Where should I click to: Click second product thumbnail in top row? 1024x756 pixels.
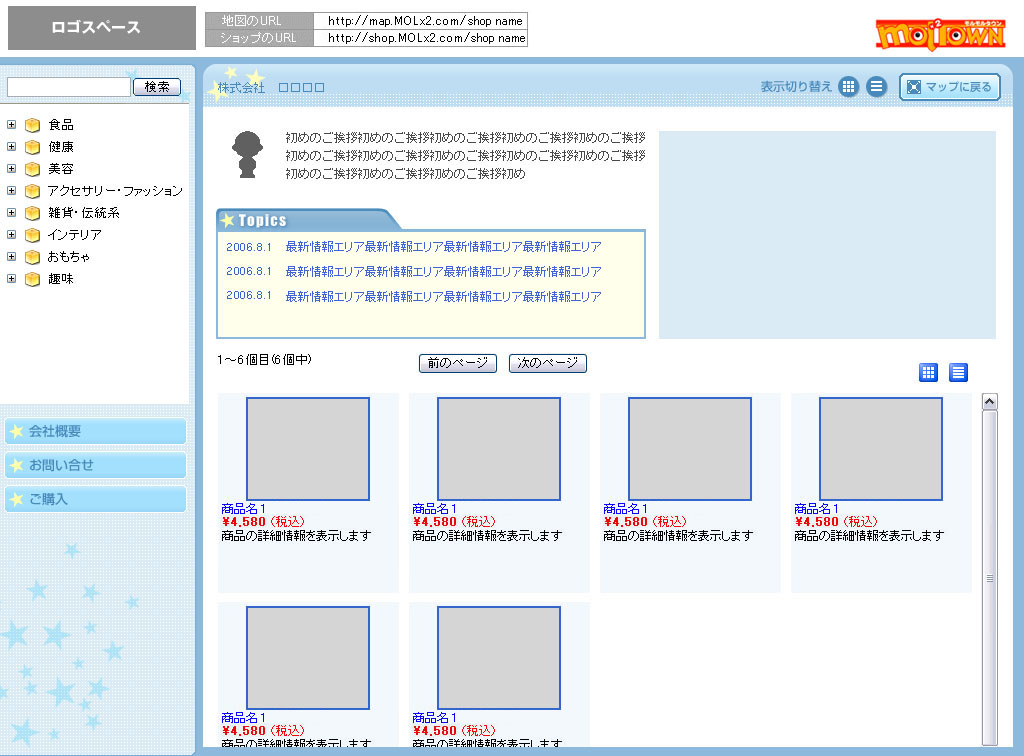pos(499,449)
